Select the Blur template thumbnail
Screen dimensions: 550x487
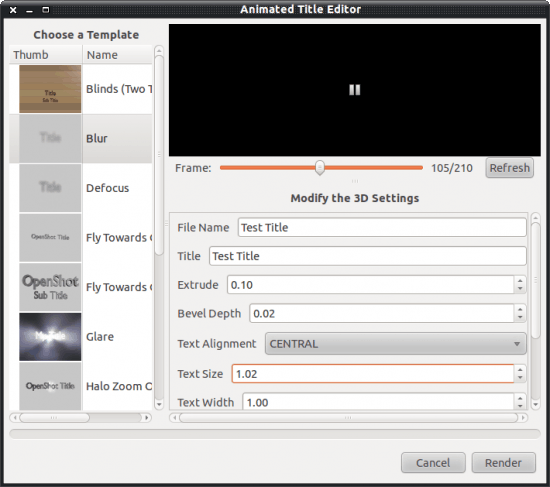click(50, 139)
